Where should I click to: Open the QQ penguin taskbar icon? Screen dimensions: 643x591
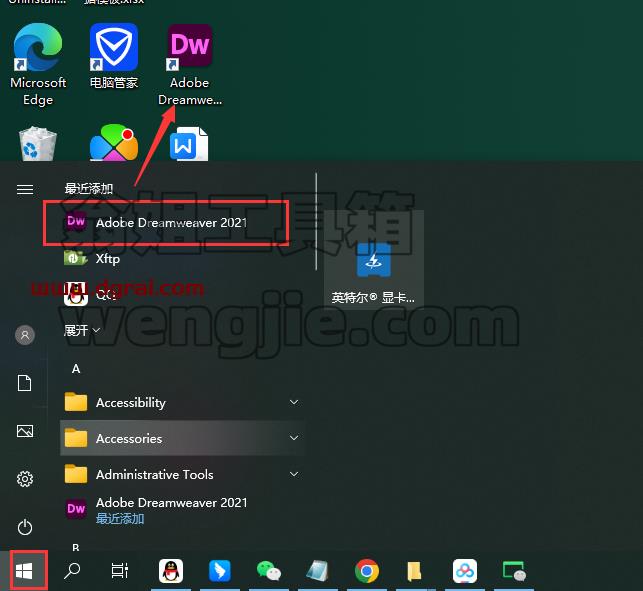tap(171, 571)
